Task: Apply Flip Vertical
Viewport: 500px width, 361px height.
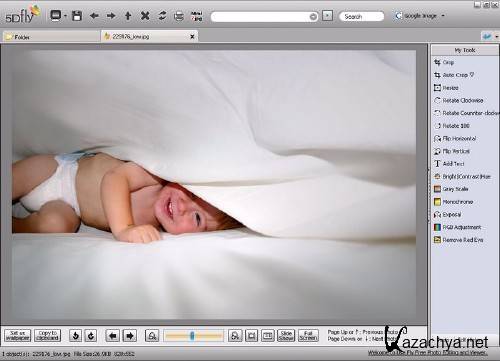Action: tap(452, 151)
